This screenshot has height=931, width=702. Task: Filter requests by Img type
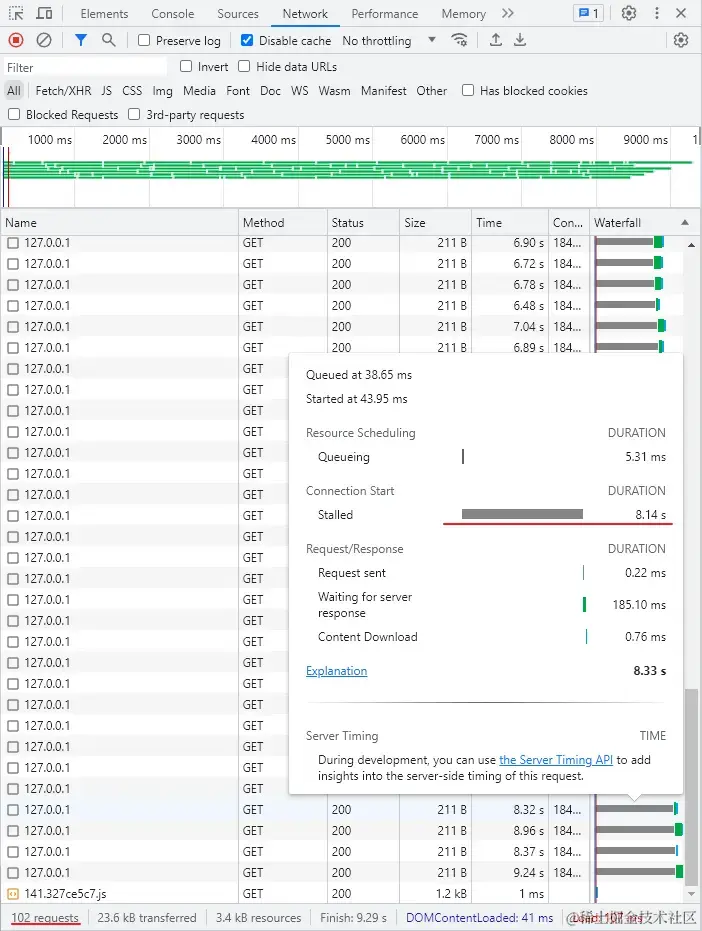163,91
